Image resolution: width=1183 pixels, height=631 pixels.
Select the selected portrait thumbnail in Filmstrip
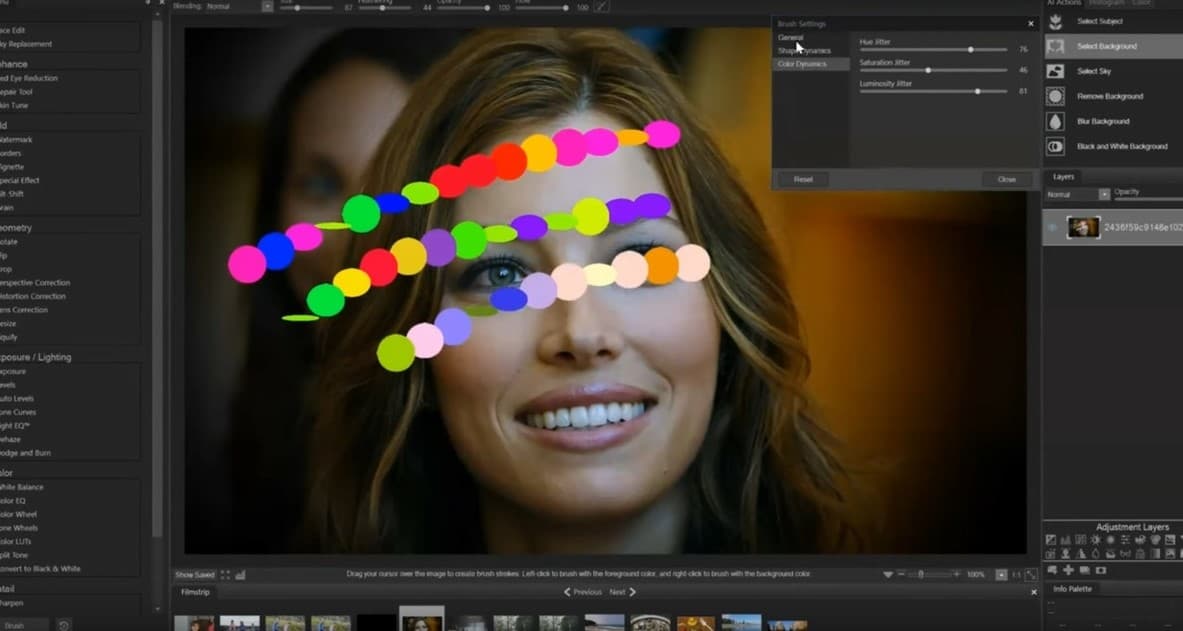point(421,621)
